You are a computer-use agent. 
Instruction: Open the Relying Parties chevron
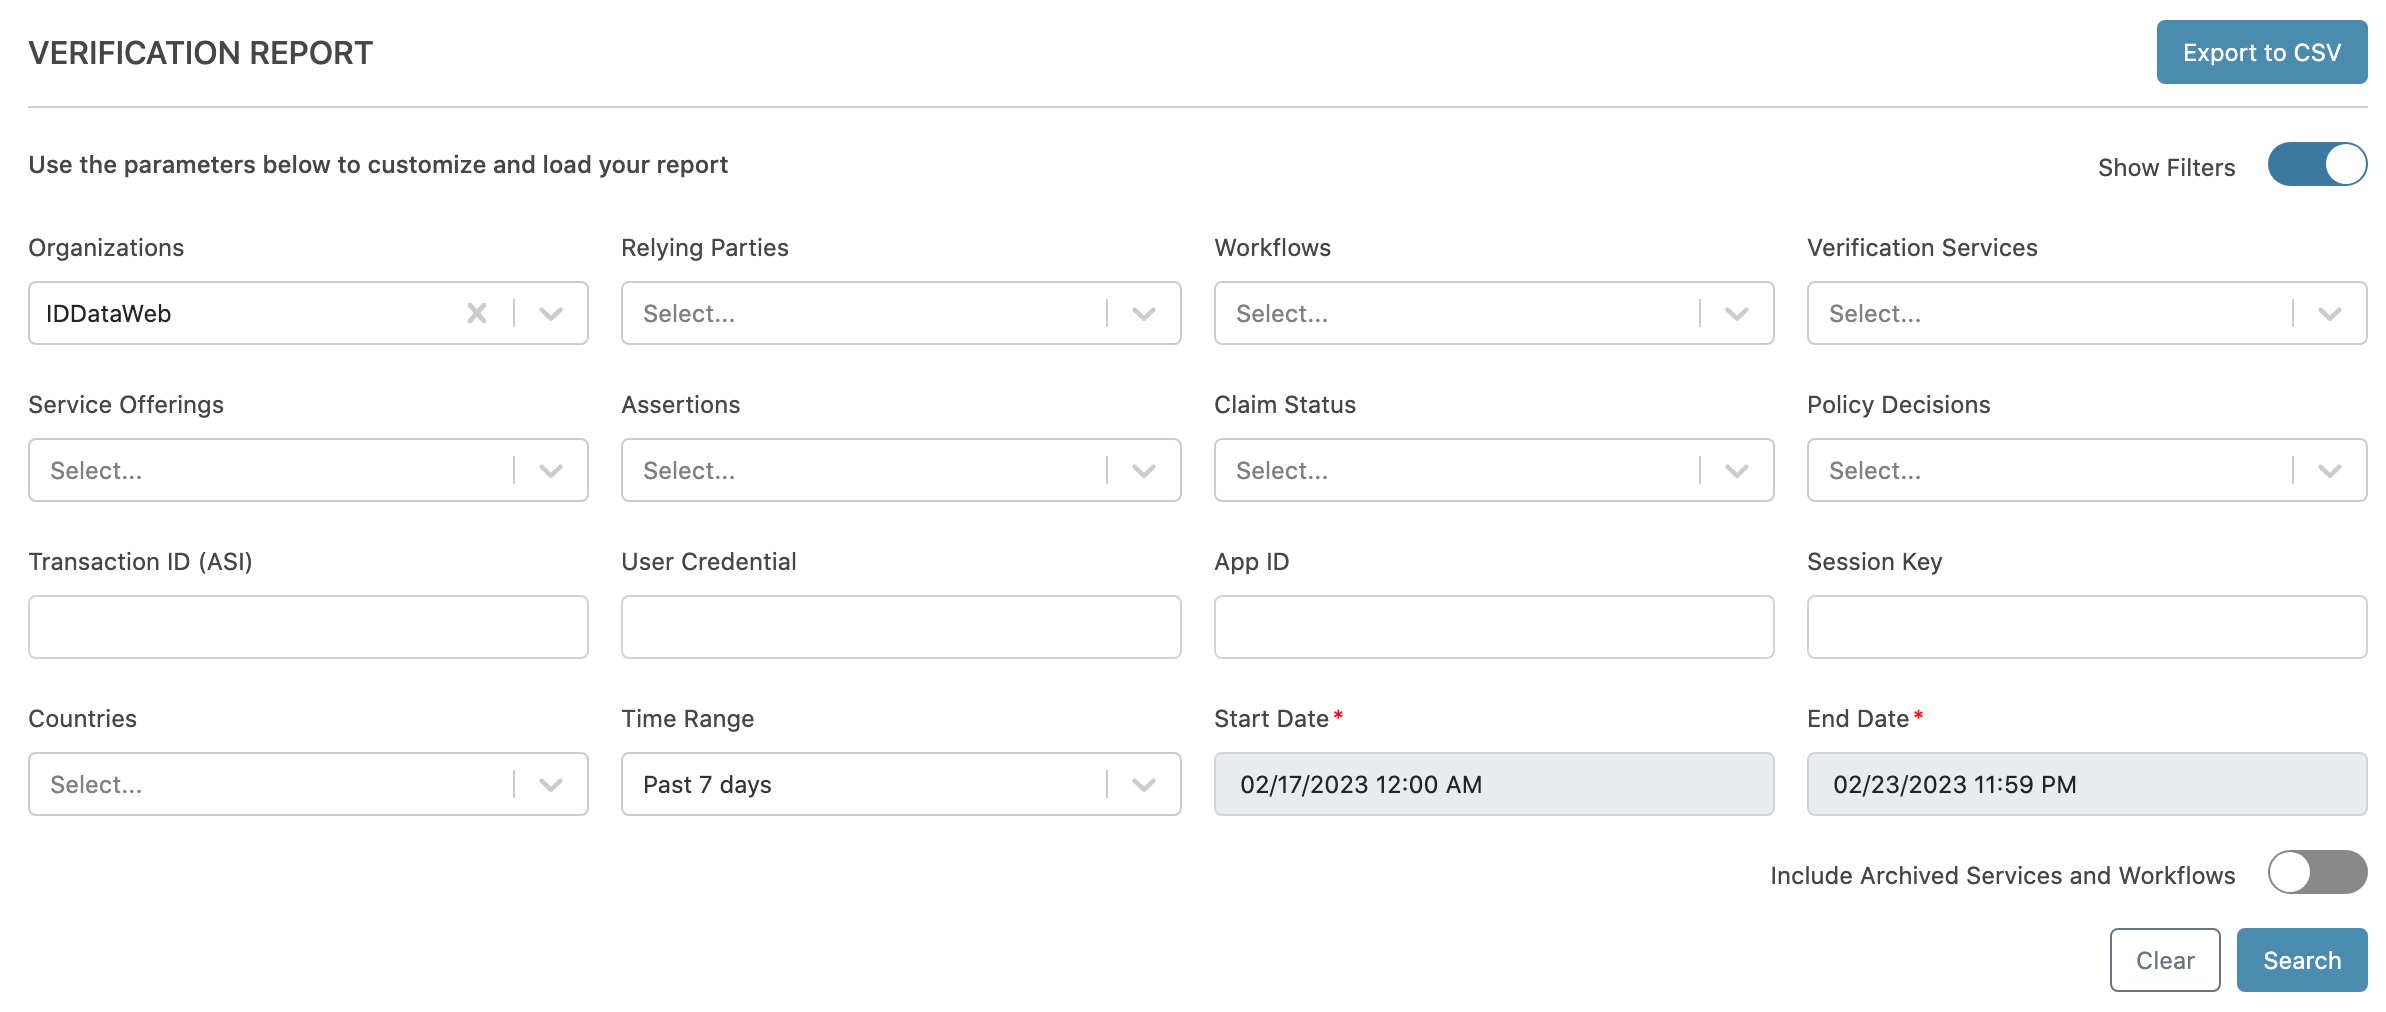coord(1144,314)
